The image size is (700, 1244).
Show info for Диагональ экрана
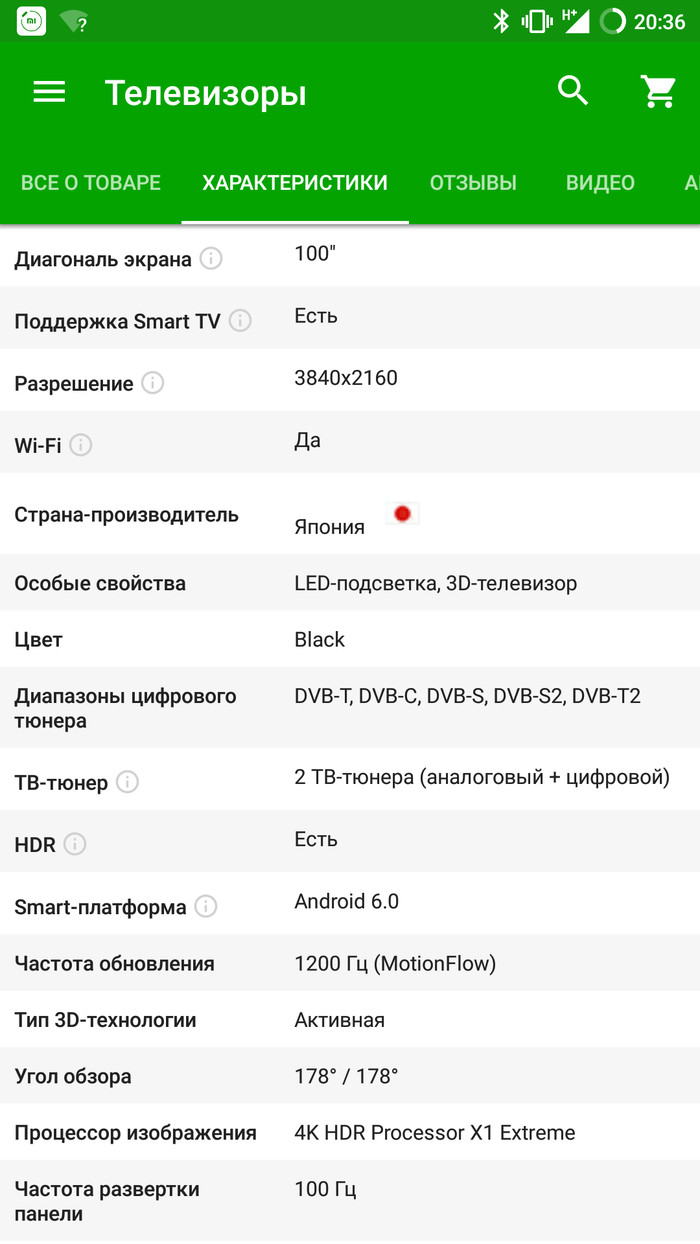(210, 259)
